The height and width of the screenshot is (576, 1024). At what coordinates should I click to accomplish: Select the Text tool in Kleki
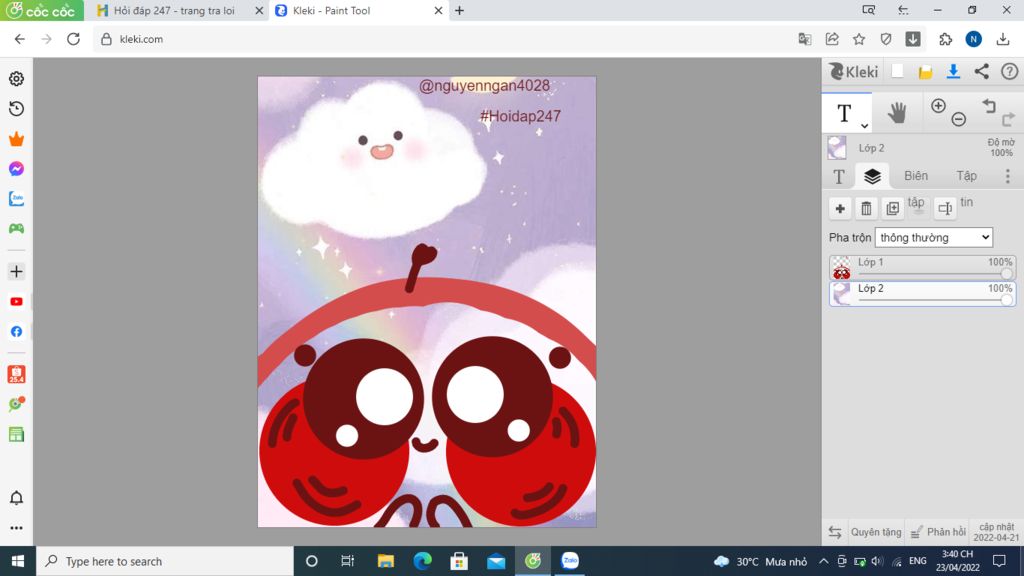tap(844, 113)
